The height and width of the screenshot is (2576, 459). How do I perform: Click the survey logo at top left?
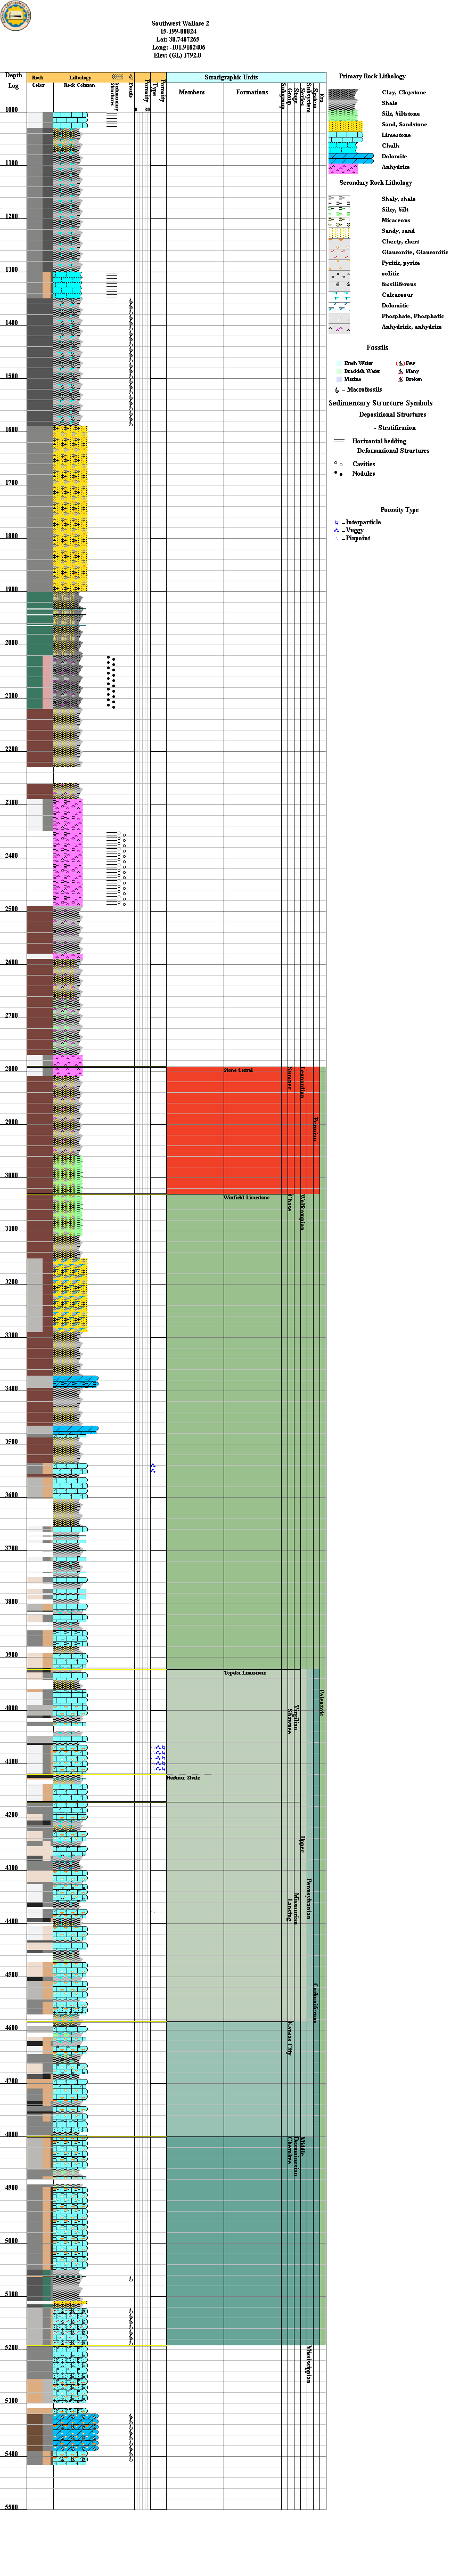(15, 16)
